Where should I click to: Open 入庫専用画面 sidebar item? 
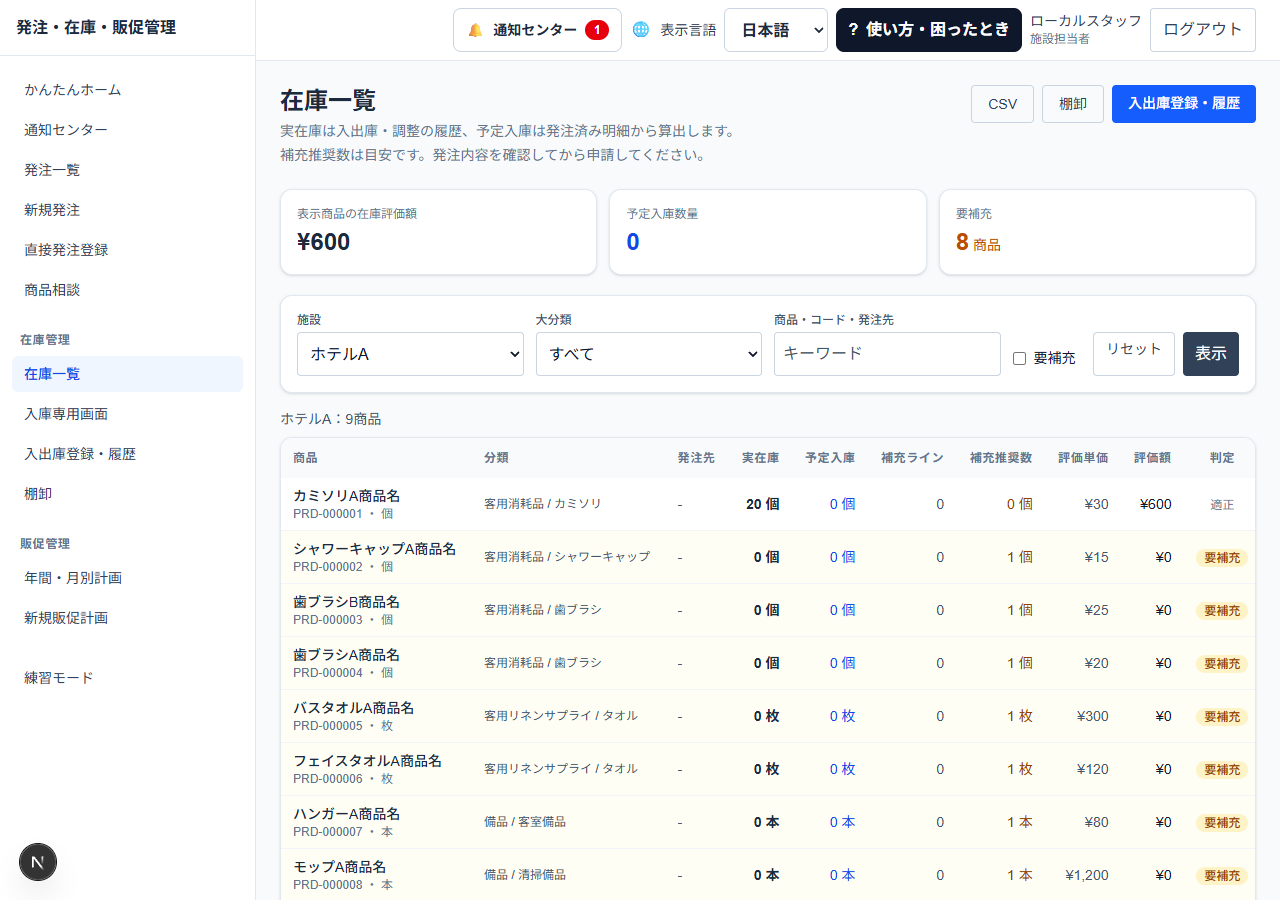127,414
